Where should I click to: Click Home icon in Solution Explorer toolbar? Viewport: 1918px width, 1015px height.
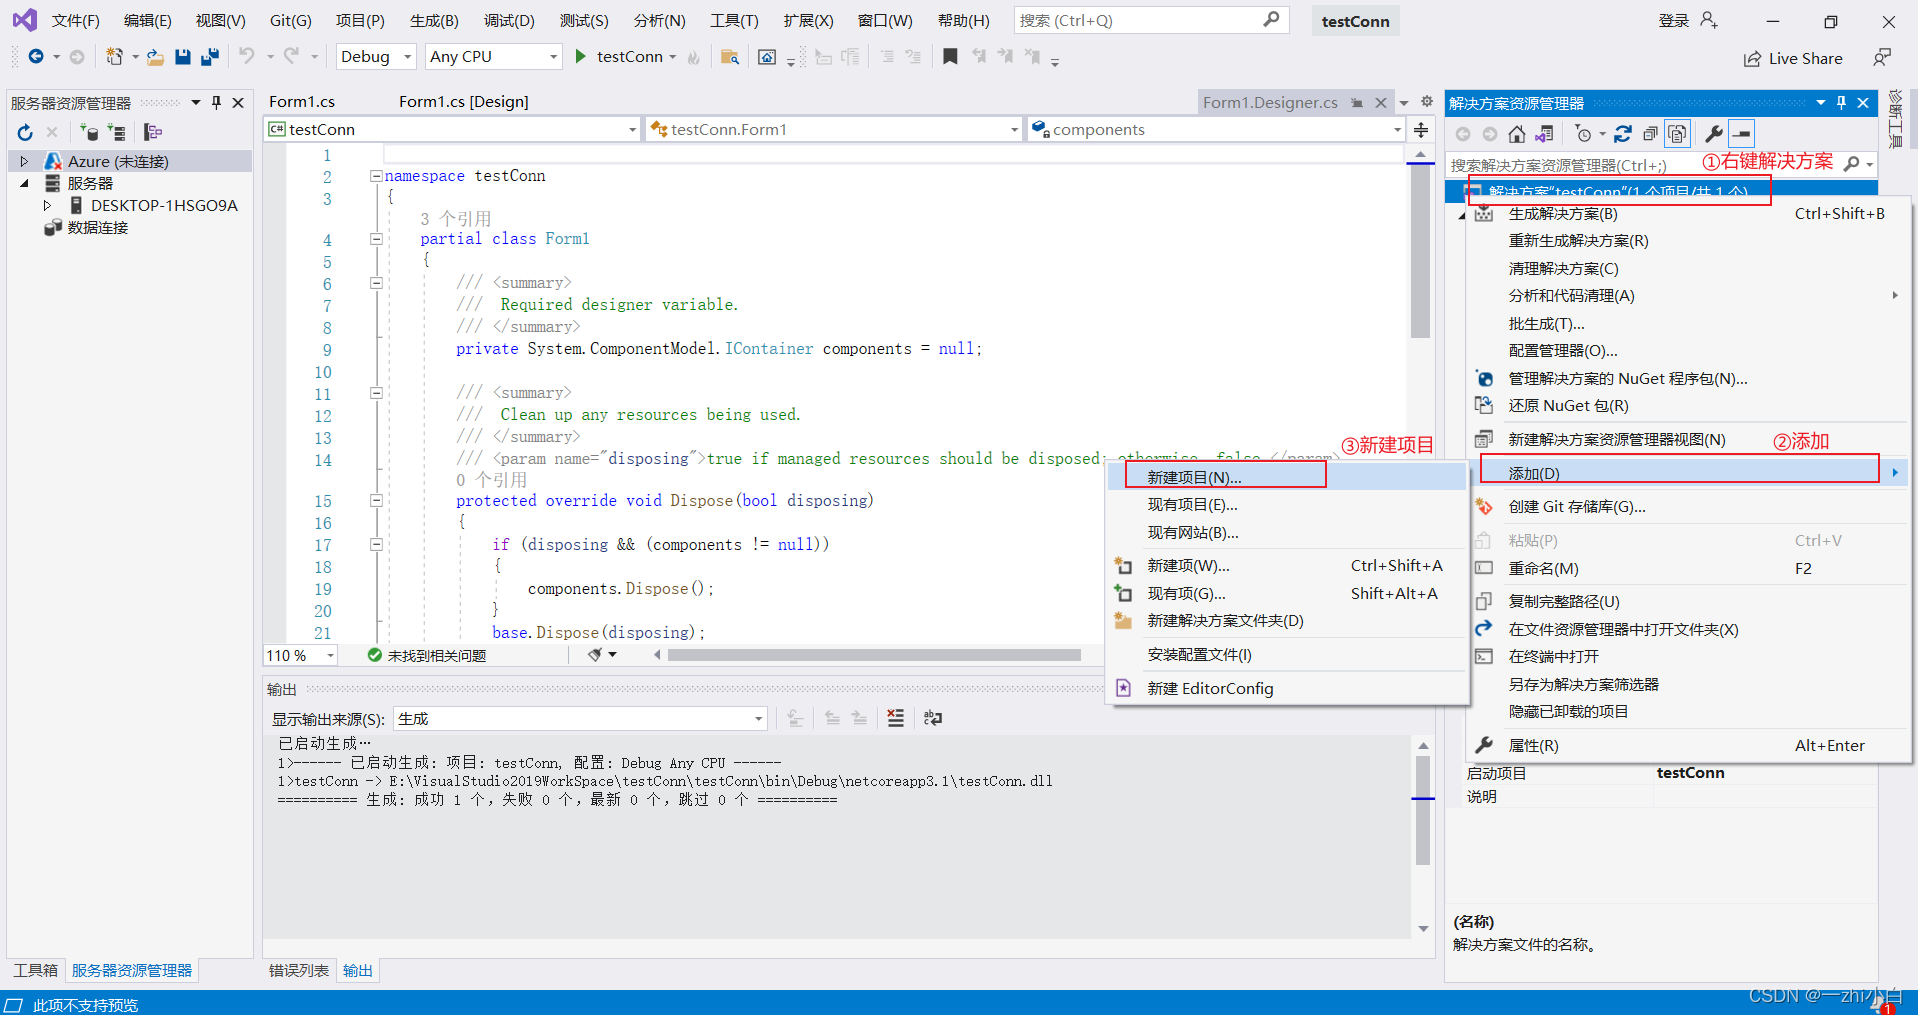tap(1517, 134)
